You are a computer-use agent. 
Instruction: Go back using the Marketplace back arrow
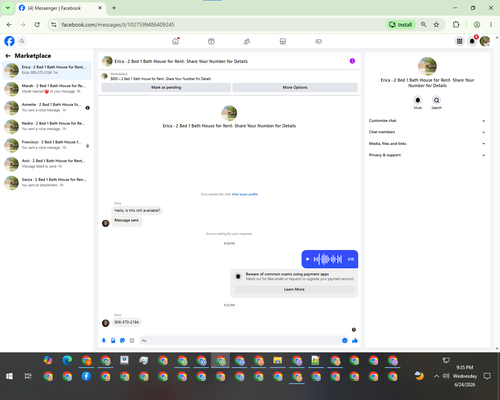(8, 56)
